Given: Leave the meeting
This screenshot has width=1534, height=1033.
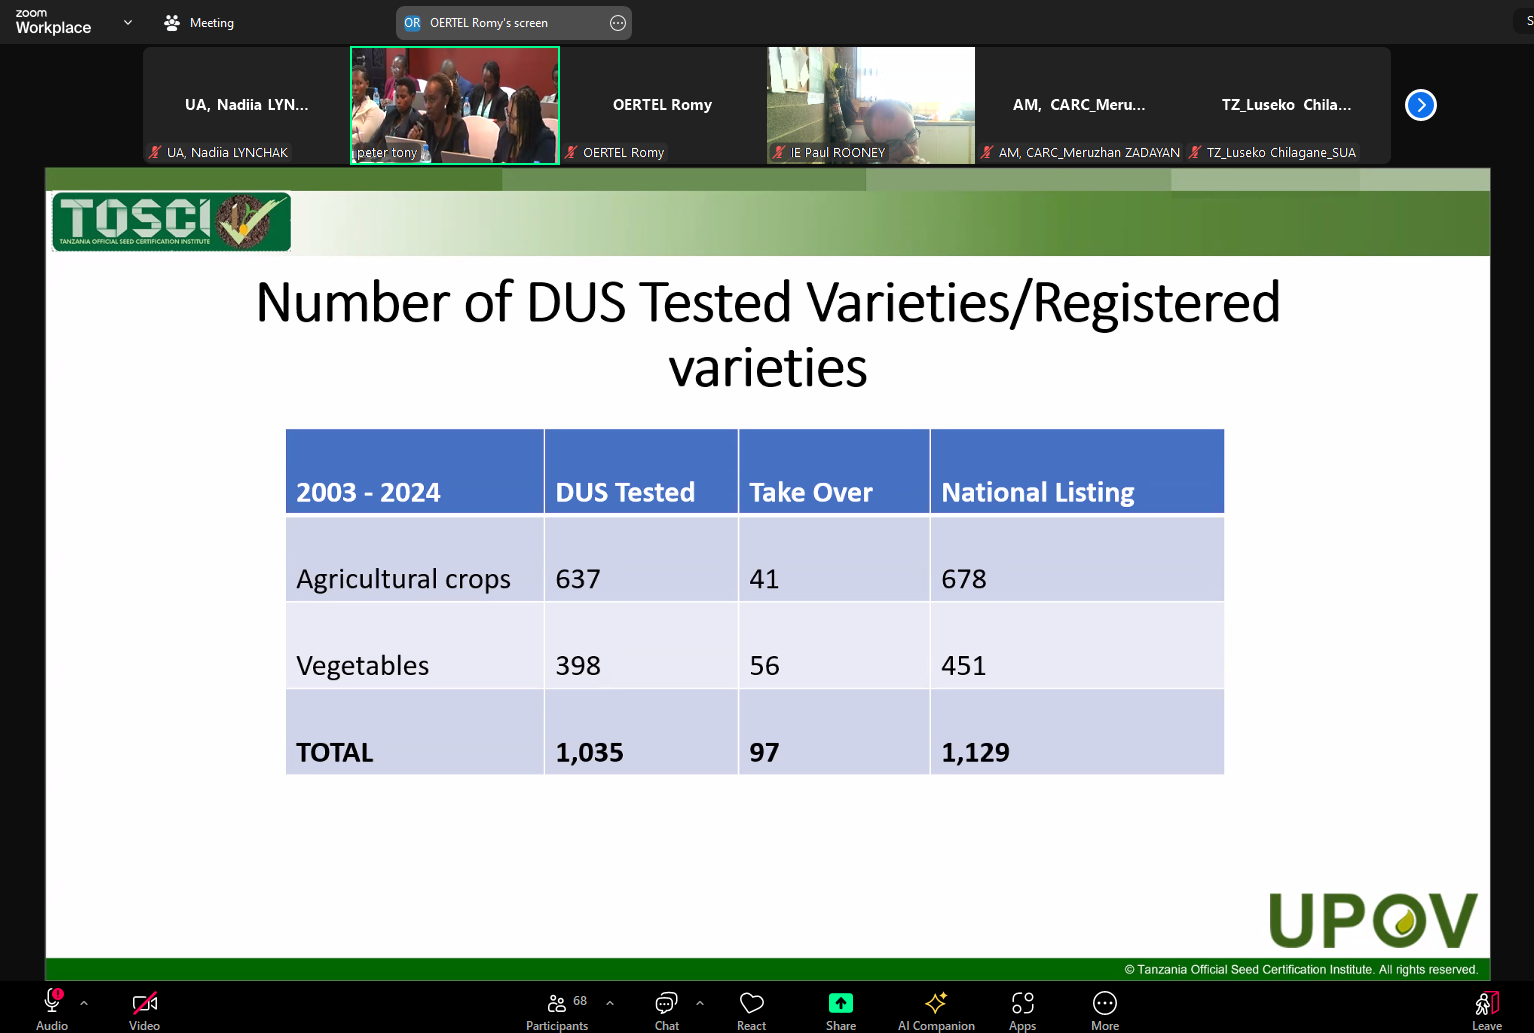Looking at the screenshot, I should (1486, 1003).
